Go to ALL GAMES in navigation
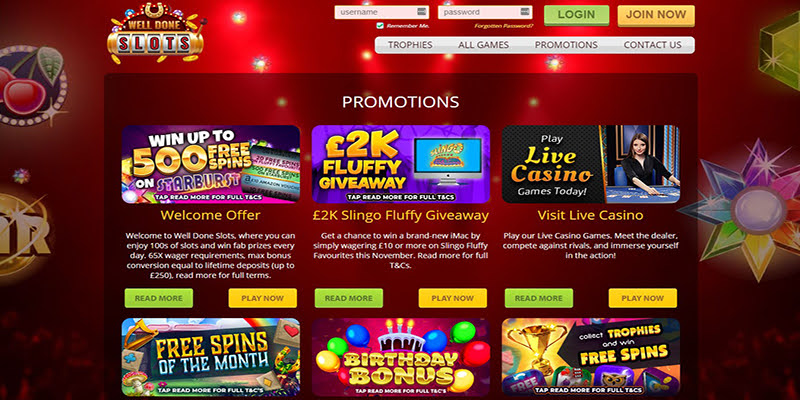 (483, 45)
